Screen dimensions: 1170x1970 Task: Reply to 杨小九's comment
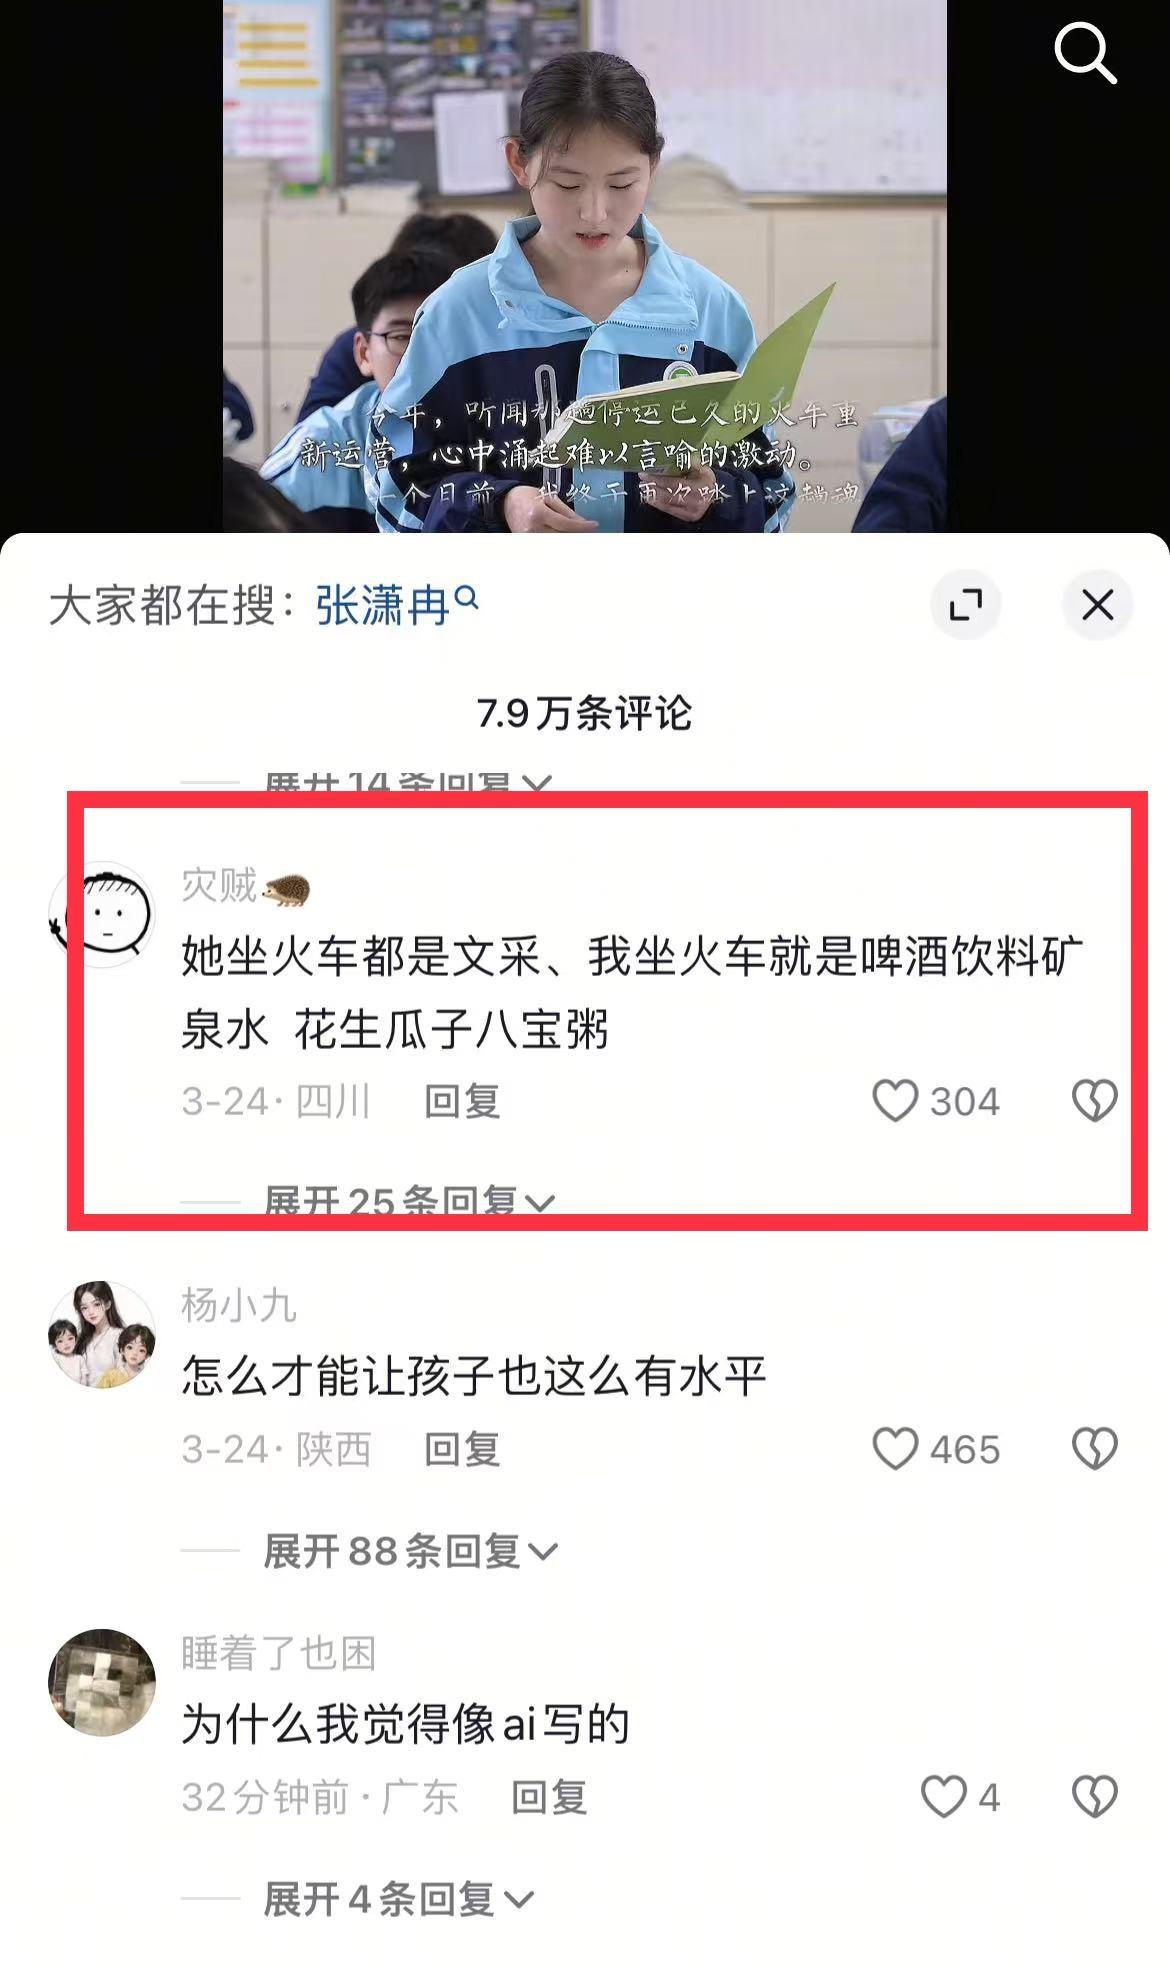(x=462, y=1449)
